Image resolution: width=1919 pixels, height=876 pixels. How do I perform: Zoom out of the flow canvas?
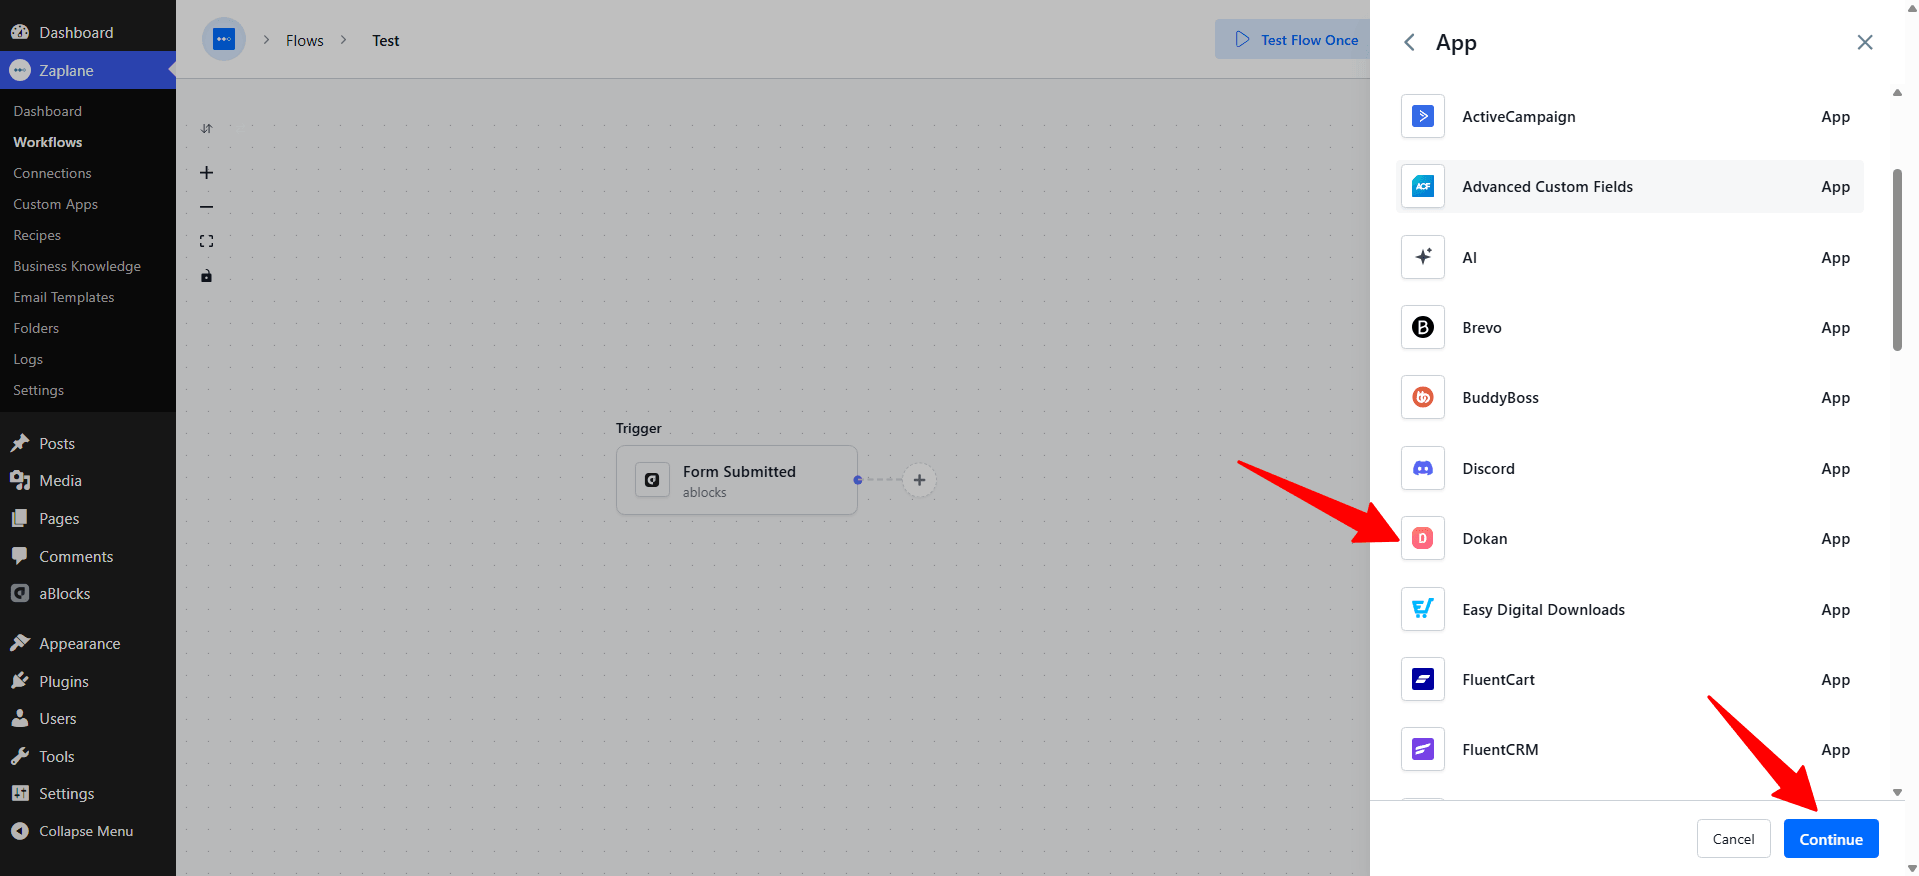pos(206,207)
